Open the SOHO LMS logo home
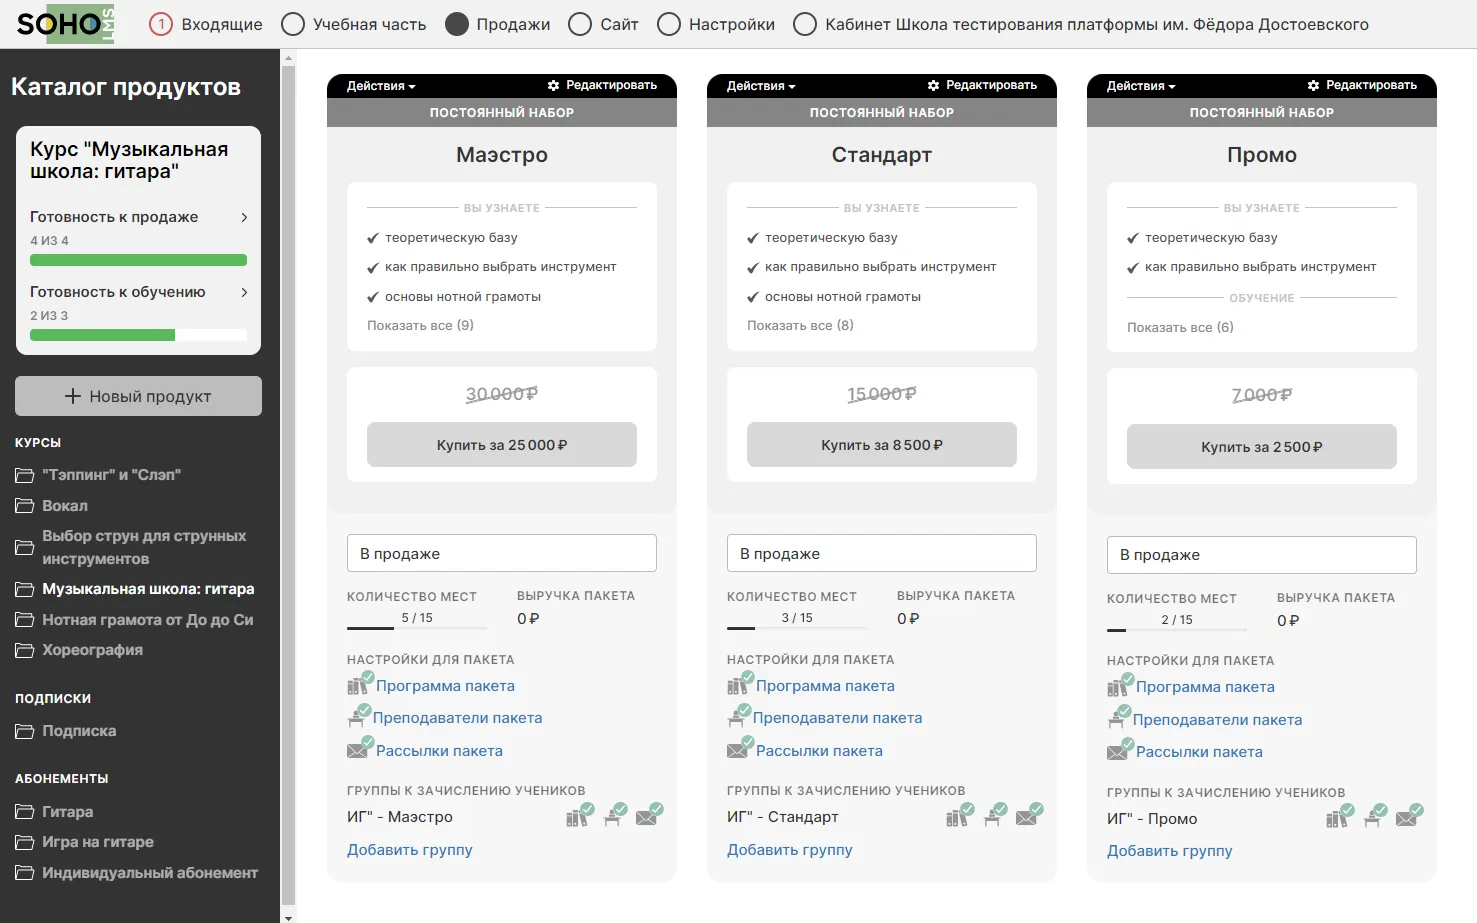The height and width of the screenshot is (923, 1477). pyautogui.click(x=65, y=24)
